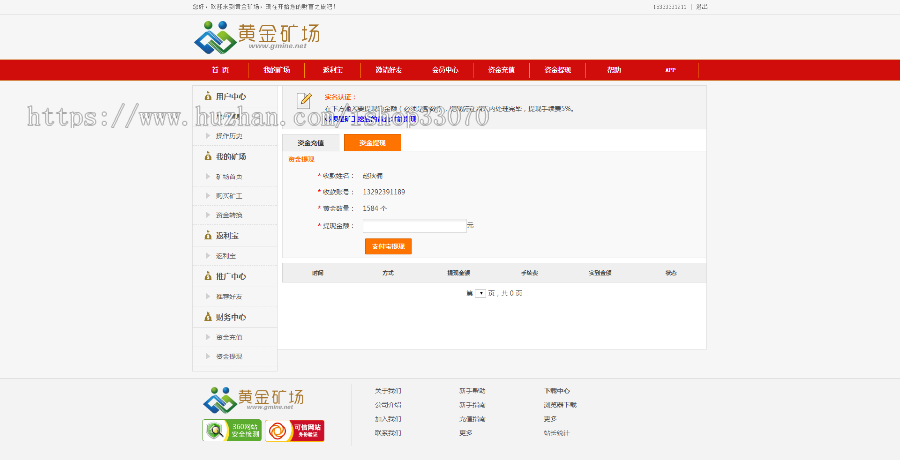Image resolution: width=900 pixels, height=460 pixels.
Task: Click the notepad pencil icon near 实名认证
Action: click(304, 100)
